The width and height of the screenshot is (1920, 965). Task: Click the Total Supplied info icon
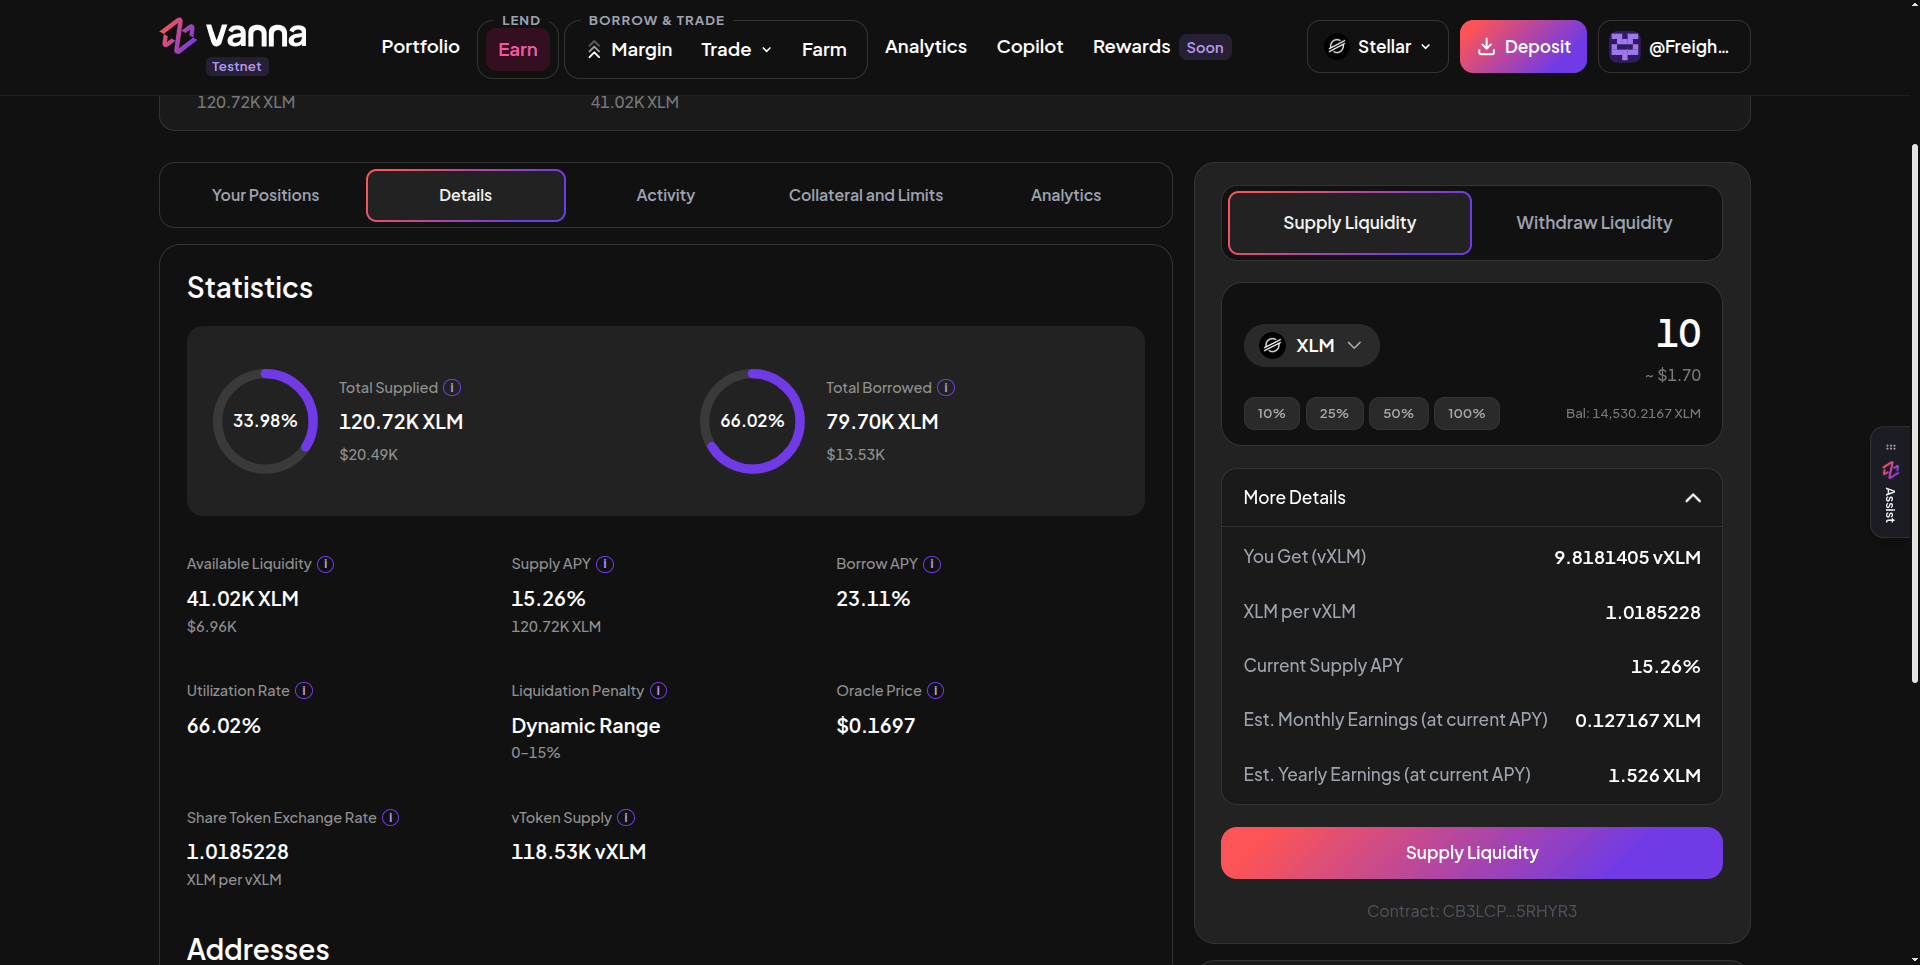[452, 387]
